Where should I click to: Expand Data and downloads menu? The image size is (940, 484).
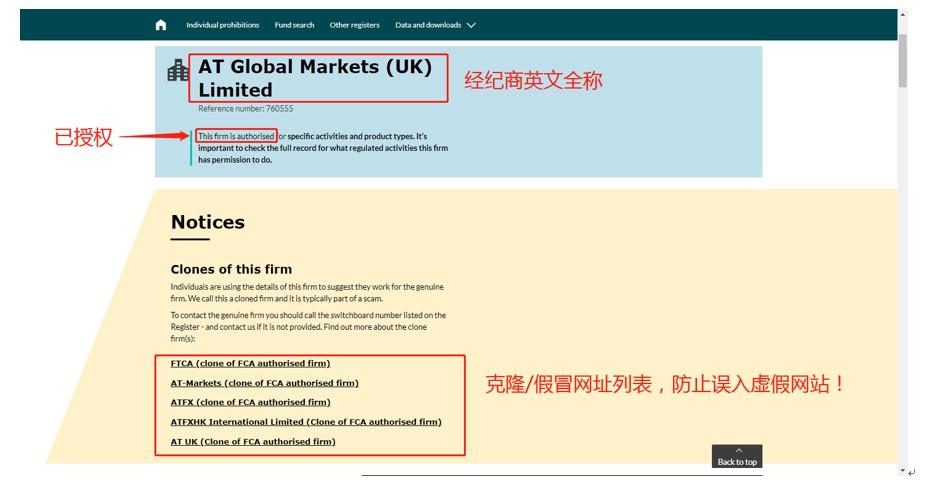click(x=435, y=25)
